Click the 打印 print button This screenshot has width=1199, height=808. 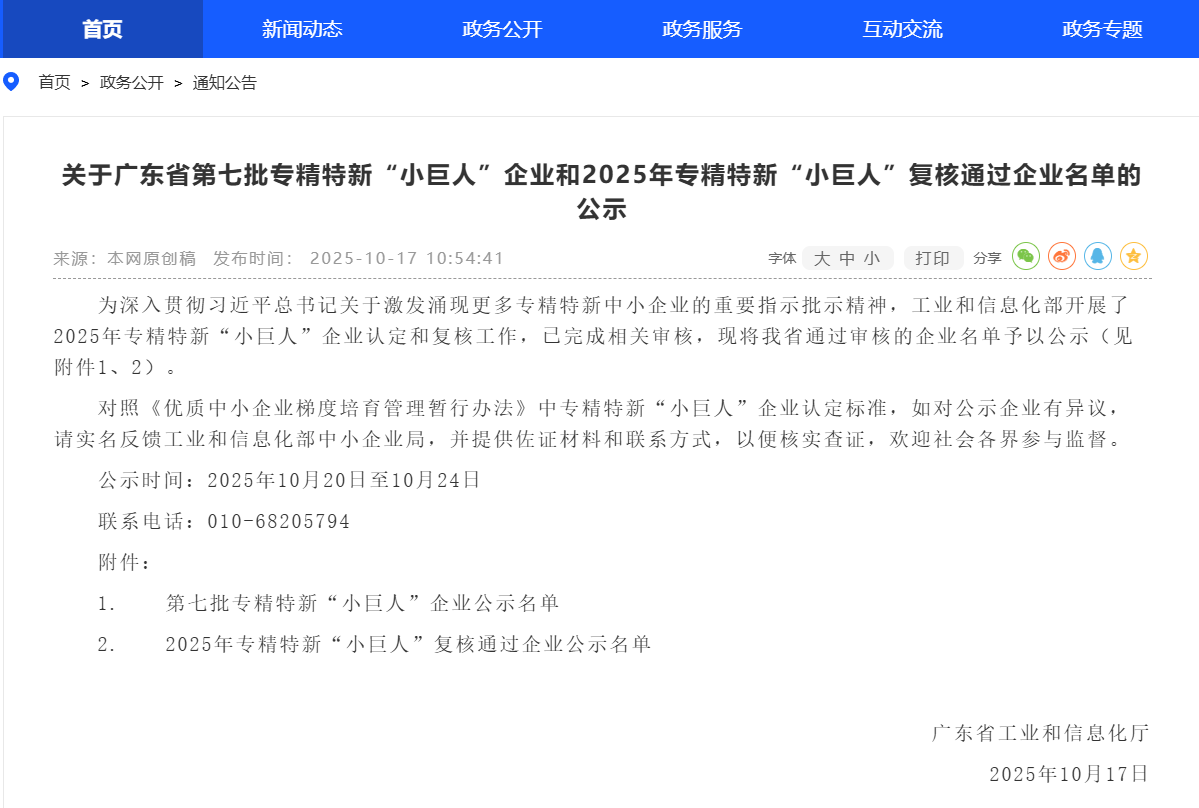coord(933,258)
